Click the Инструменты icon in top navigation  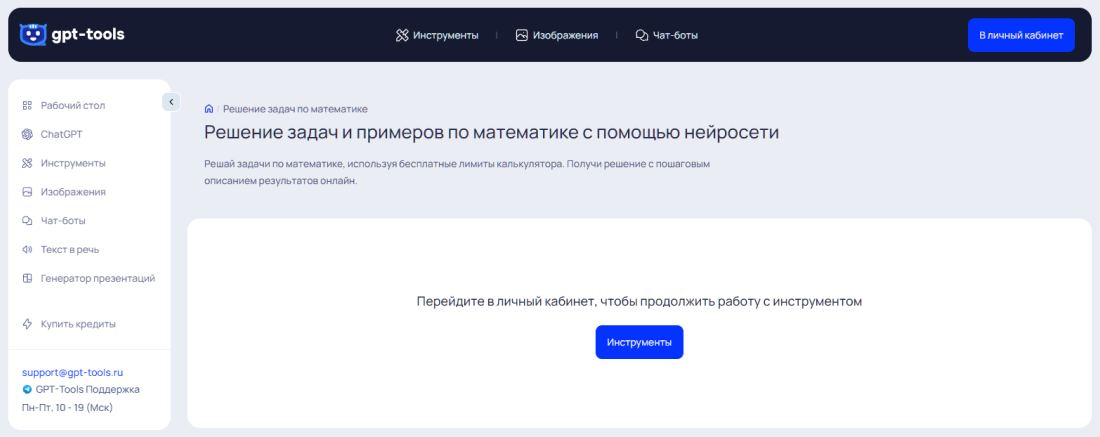tap(402, 35)
